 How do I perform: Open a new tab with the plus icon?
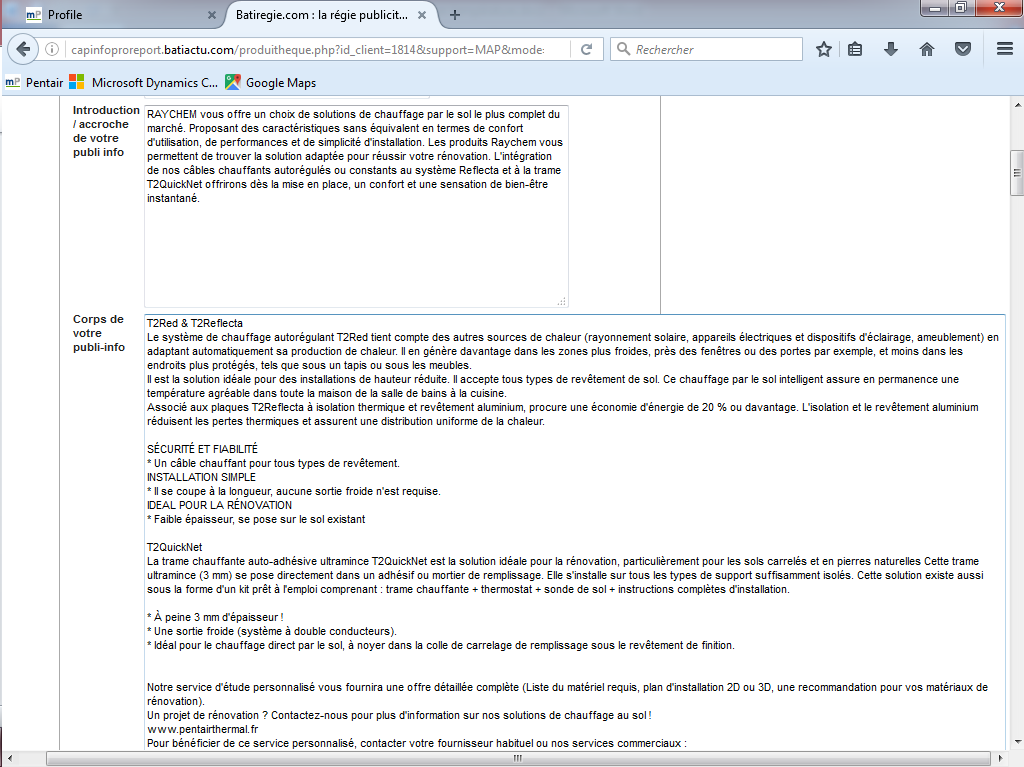pos(455,15)
